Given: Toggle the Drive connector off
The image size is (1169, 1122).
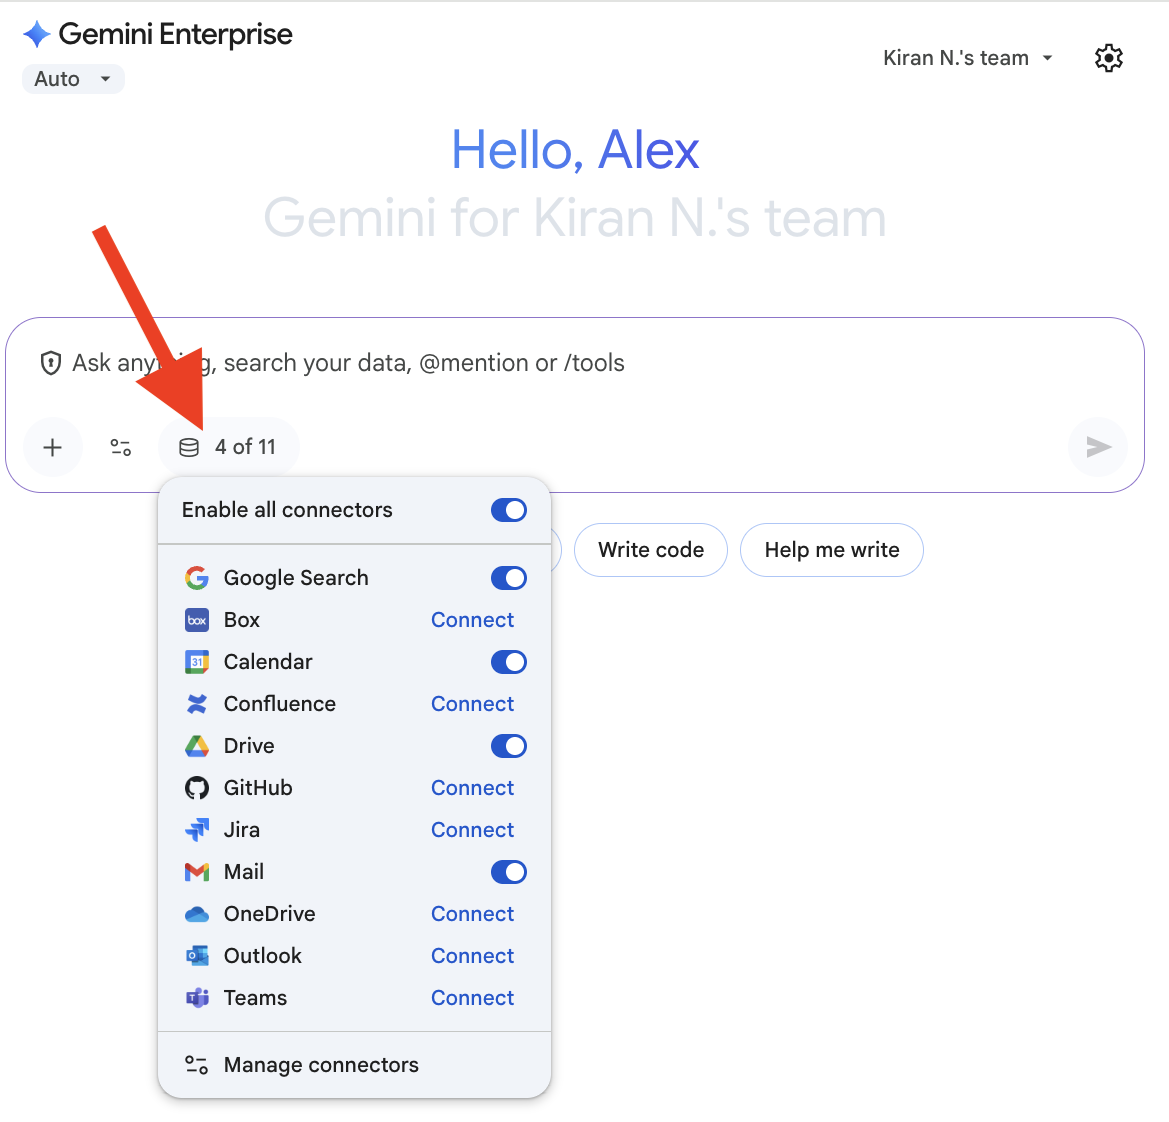Looking at the screenshot, I should pos(508,746).
